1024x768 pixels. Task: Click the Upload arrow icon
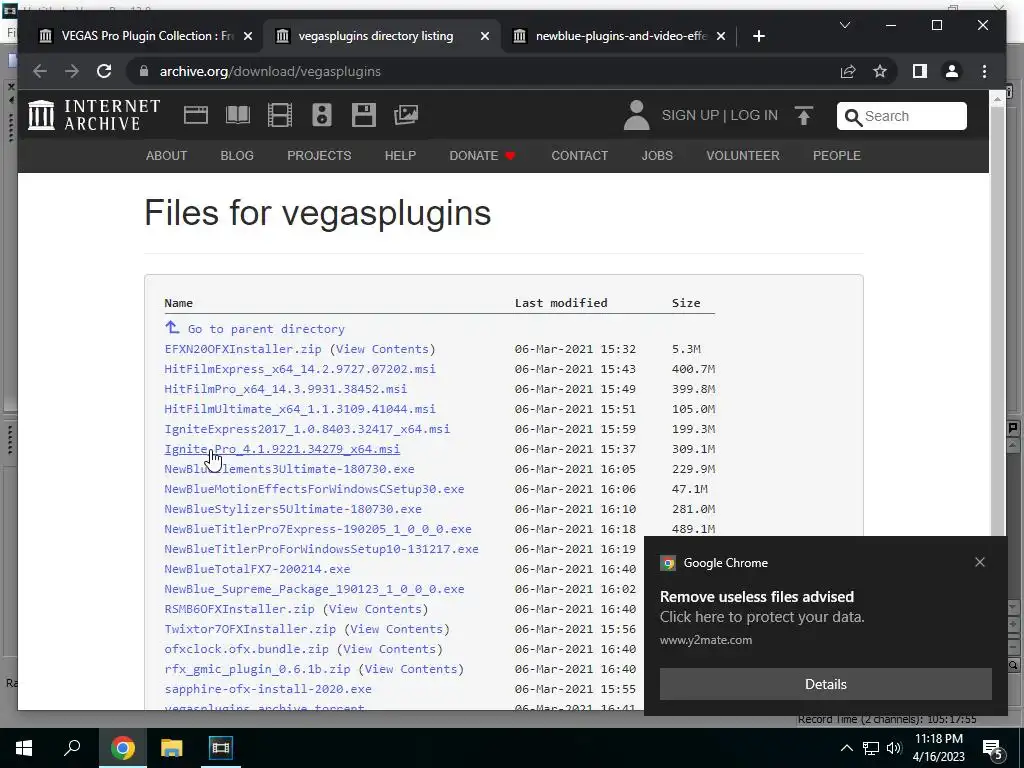coord(804,116)
